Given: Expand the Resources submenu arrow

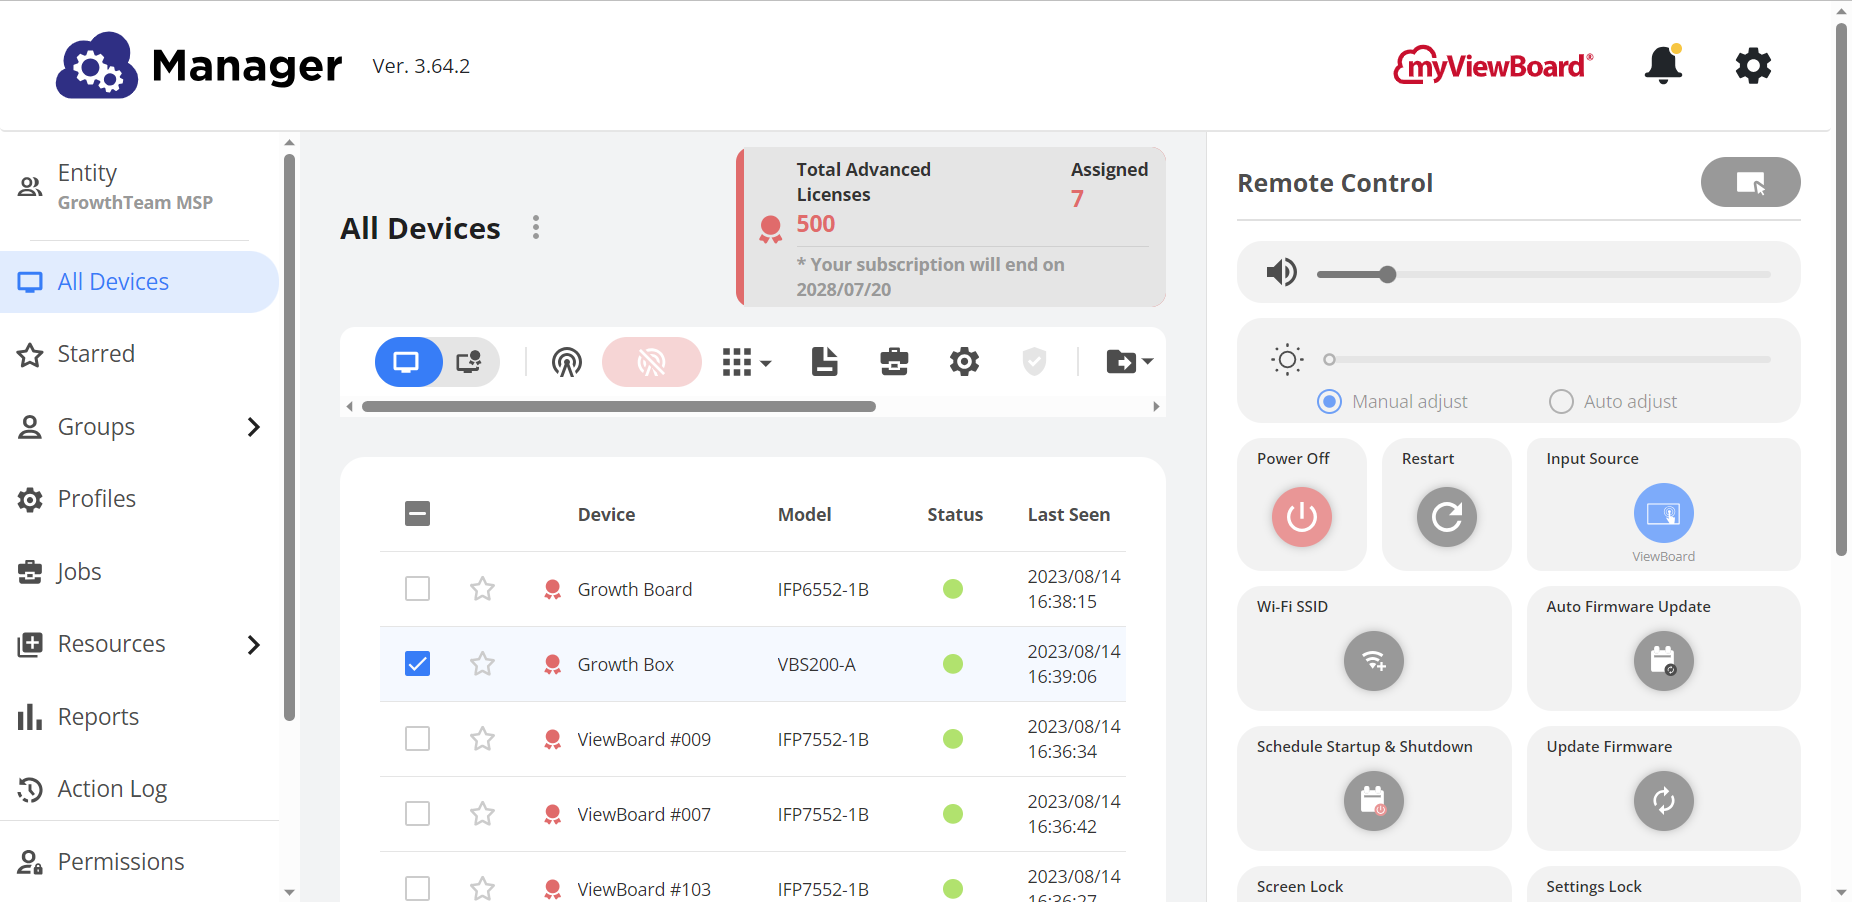Looking at the screenshot, I should [254, 645].
